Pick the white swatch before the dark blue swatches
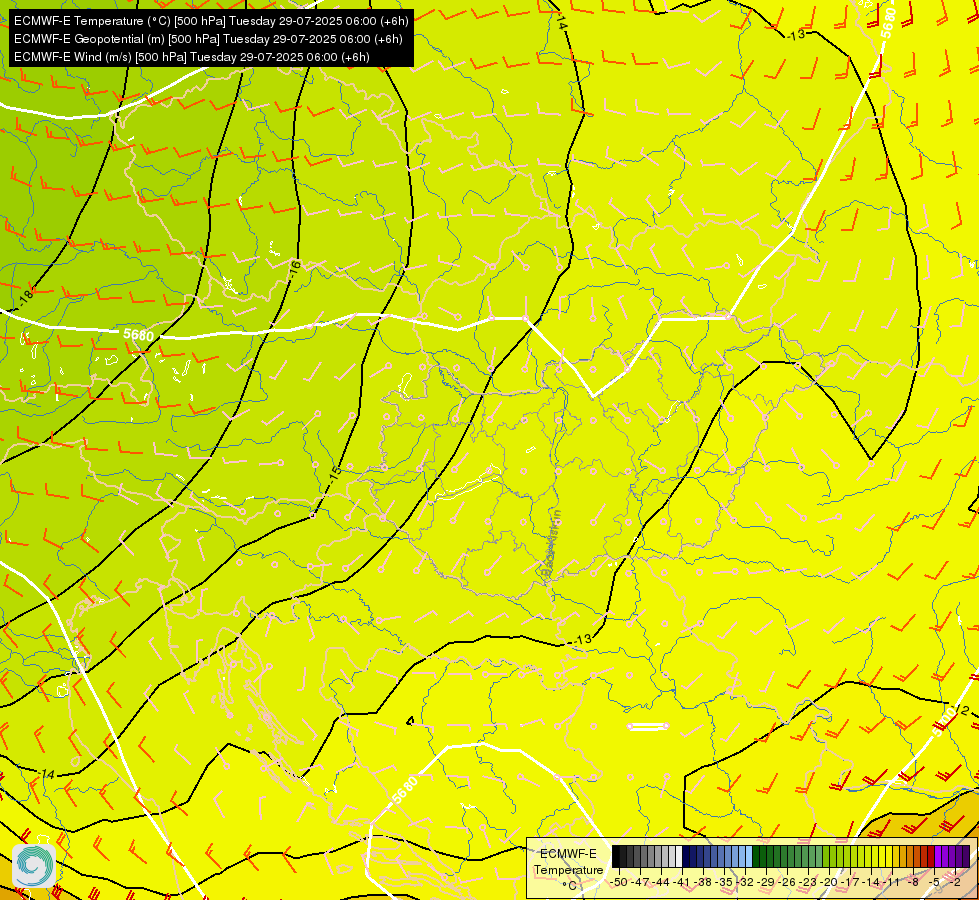Image resolution: width=979 pixels, height=900 pixels. pyautogui.click(x=679, y=856)
